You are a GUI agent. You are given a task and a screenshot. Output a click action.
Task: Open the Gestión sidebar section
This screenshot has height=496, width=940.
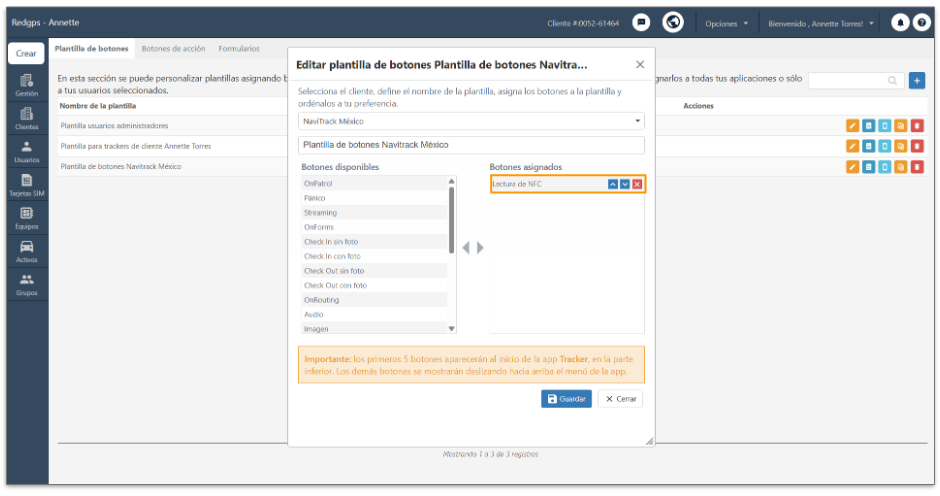pyautogui.click(x=26, y=85)
